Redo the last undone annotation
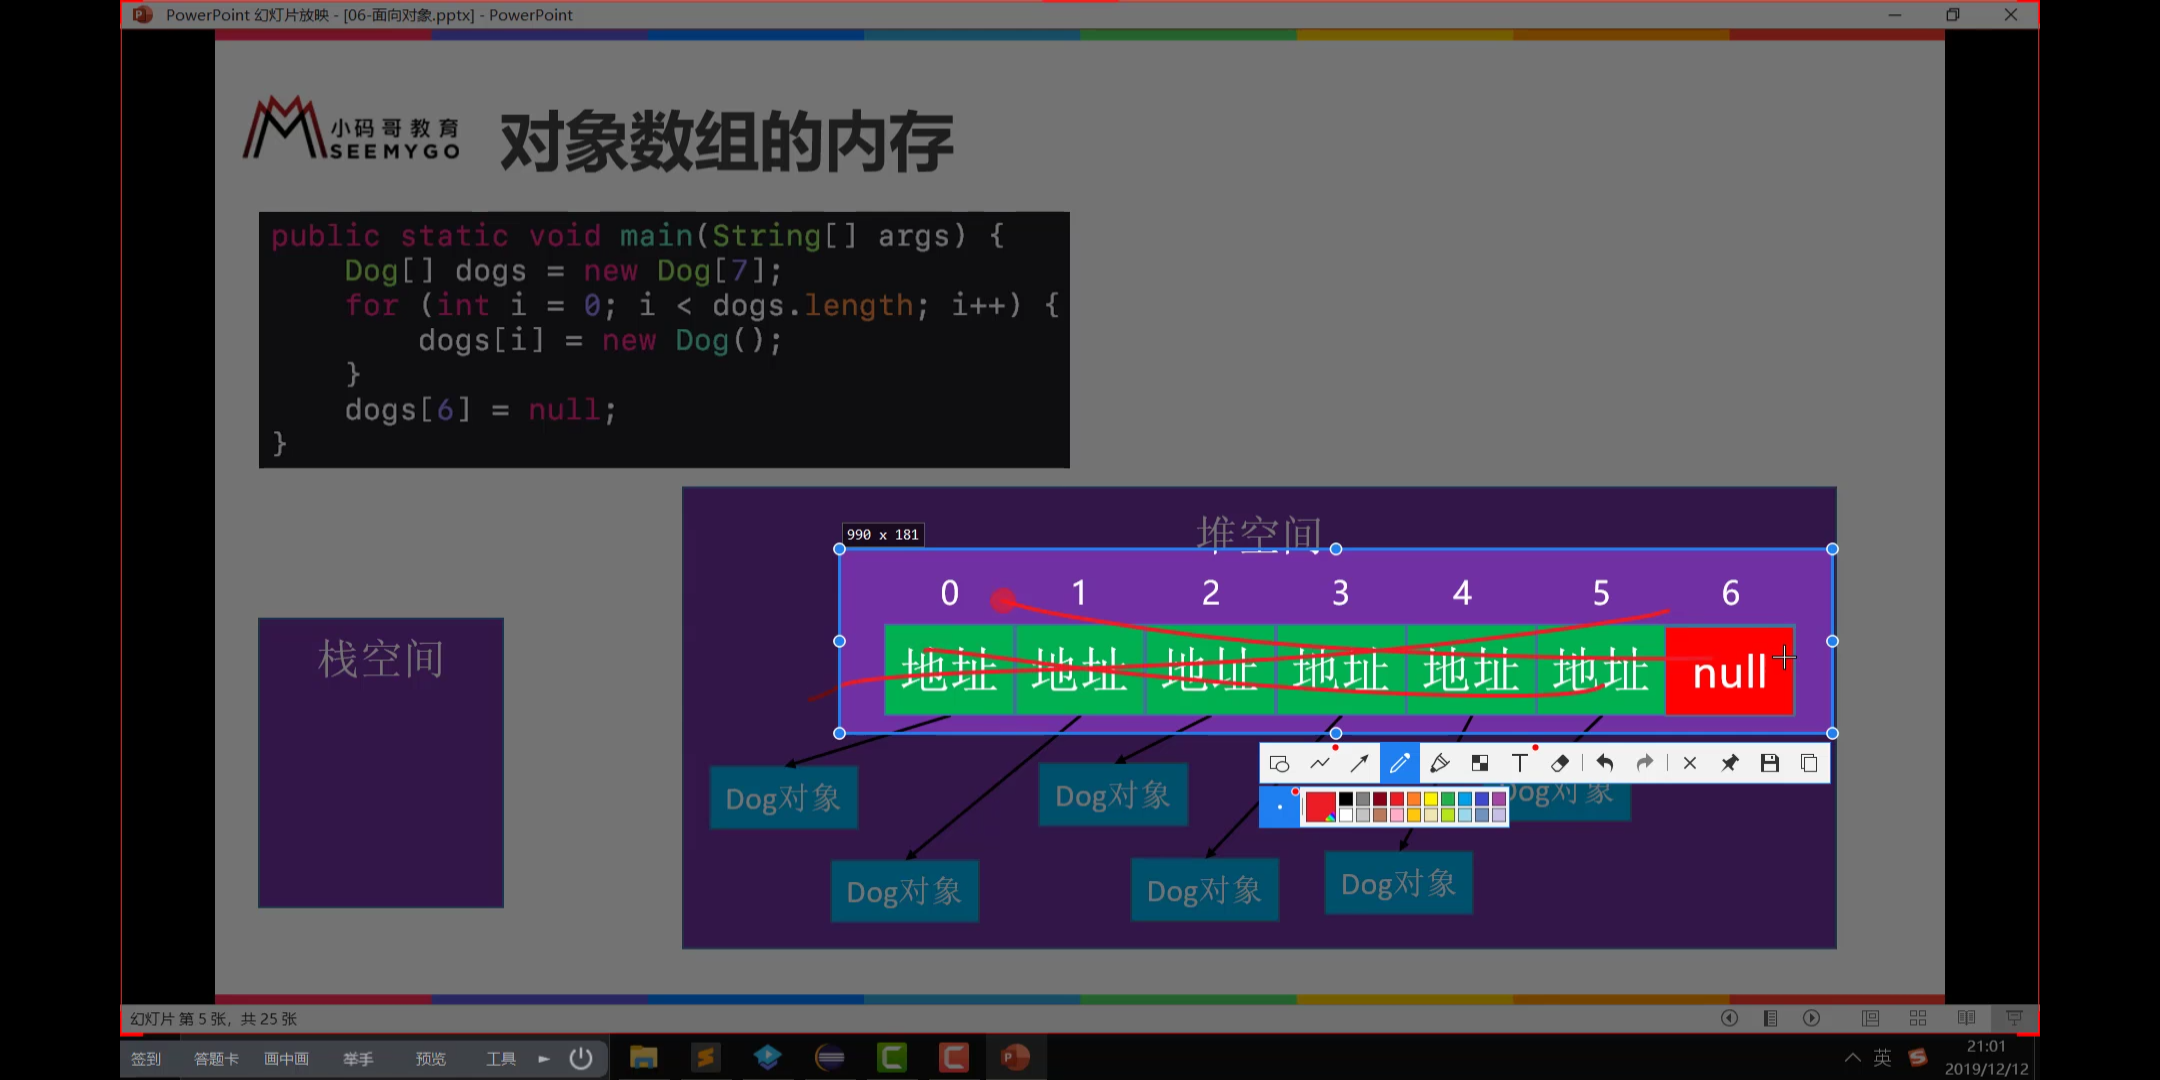The width and height of the screenshot is (2160, 1080). pos(1644,763)
